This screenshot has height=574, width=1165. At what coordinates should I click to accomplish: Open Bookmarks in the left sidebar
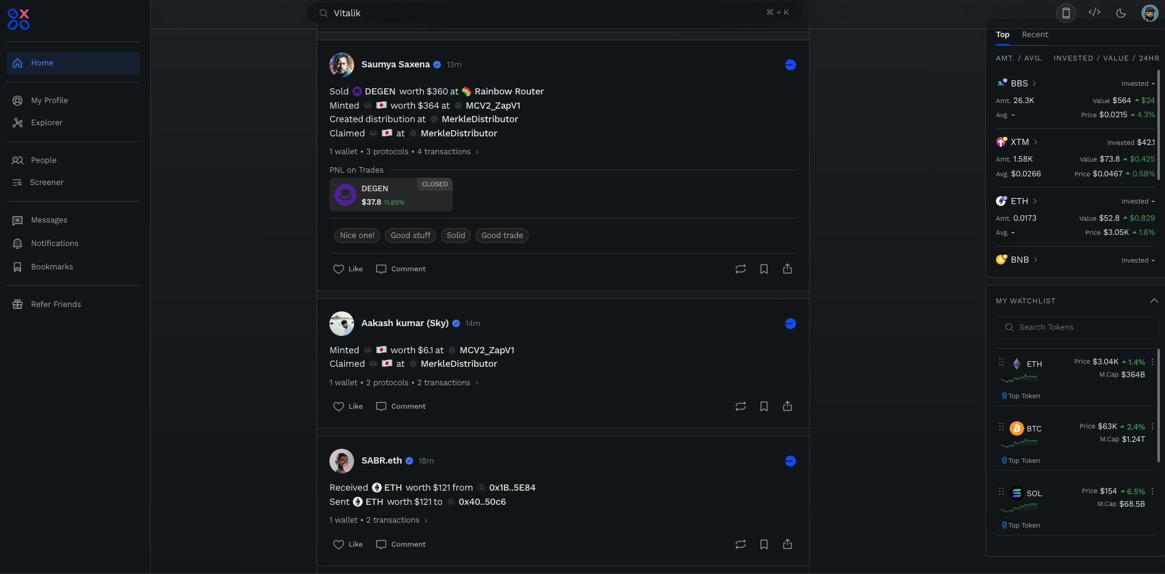click(x=51, y=267)
